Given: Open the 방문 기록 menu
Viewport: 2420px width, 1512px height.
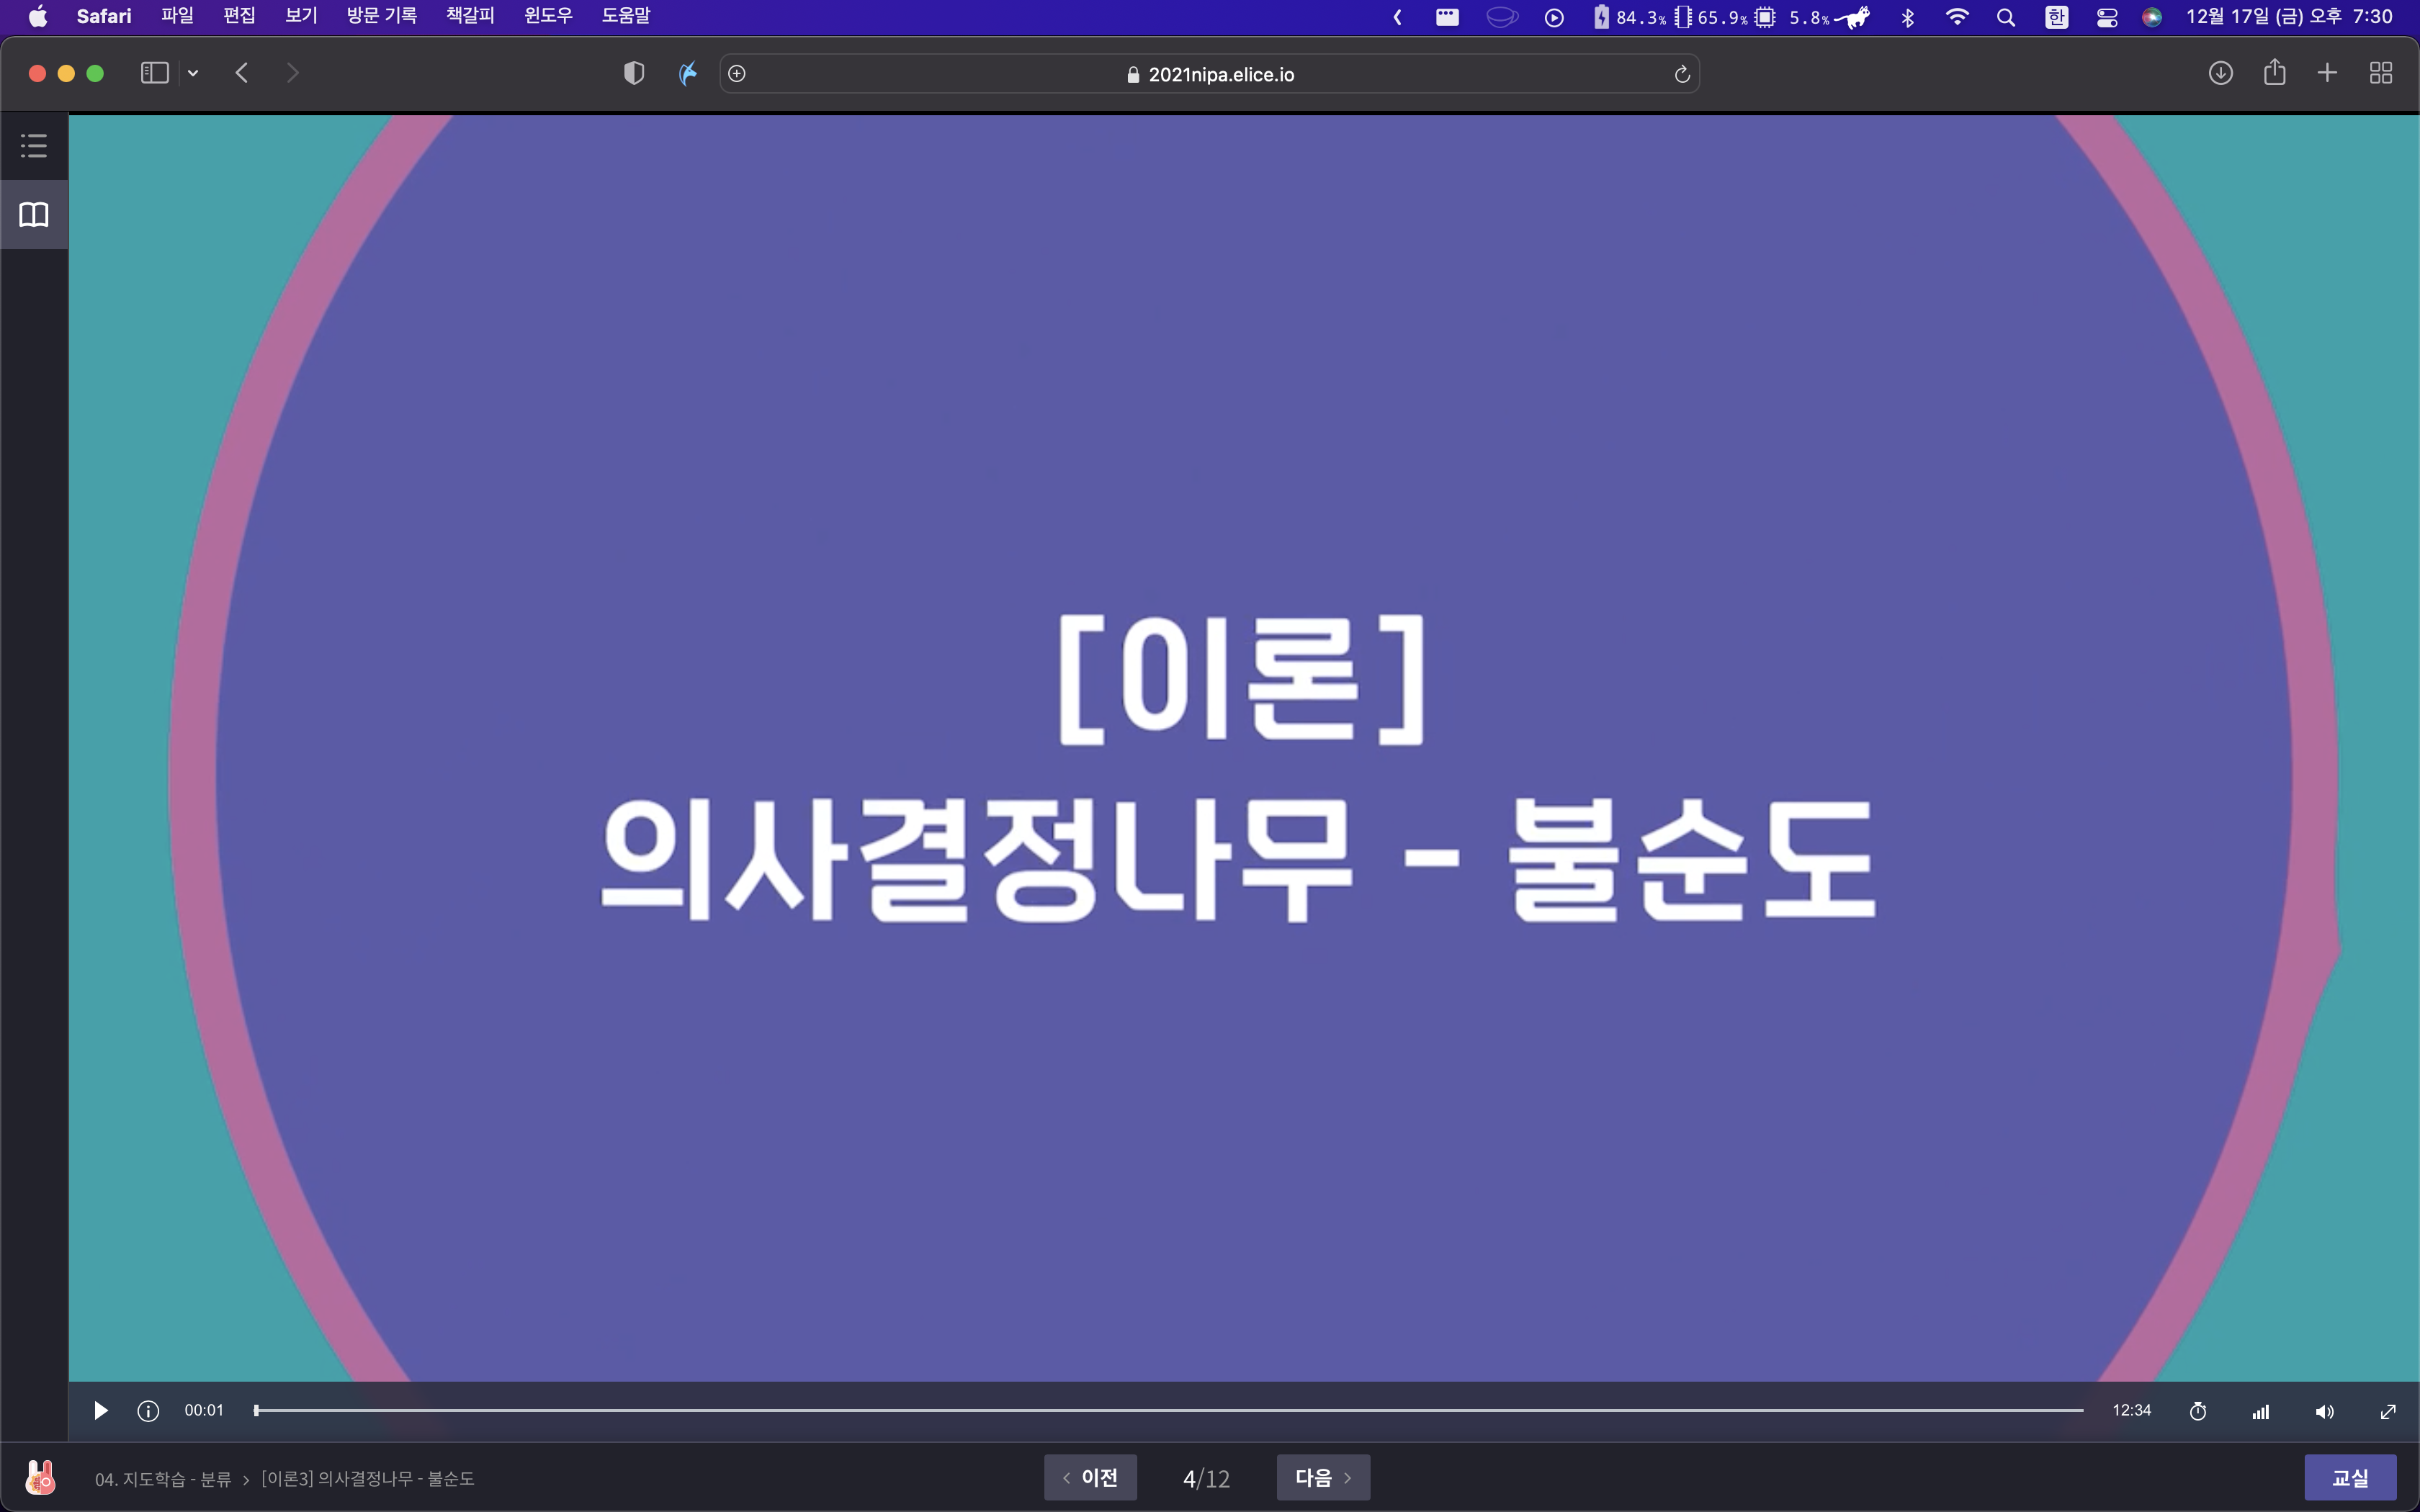Looking at the screenshot, I should tap(382, 17).
